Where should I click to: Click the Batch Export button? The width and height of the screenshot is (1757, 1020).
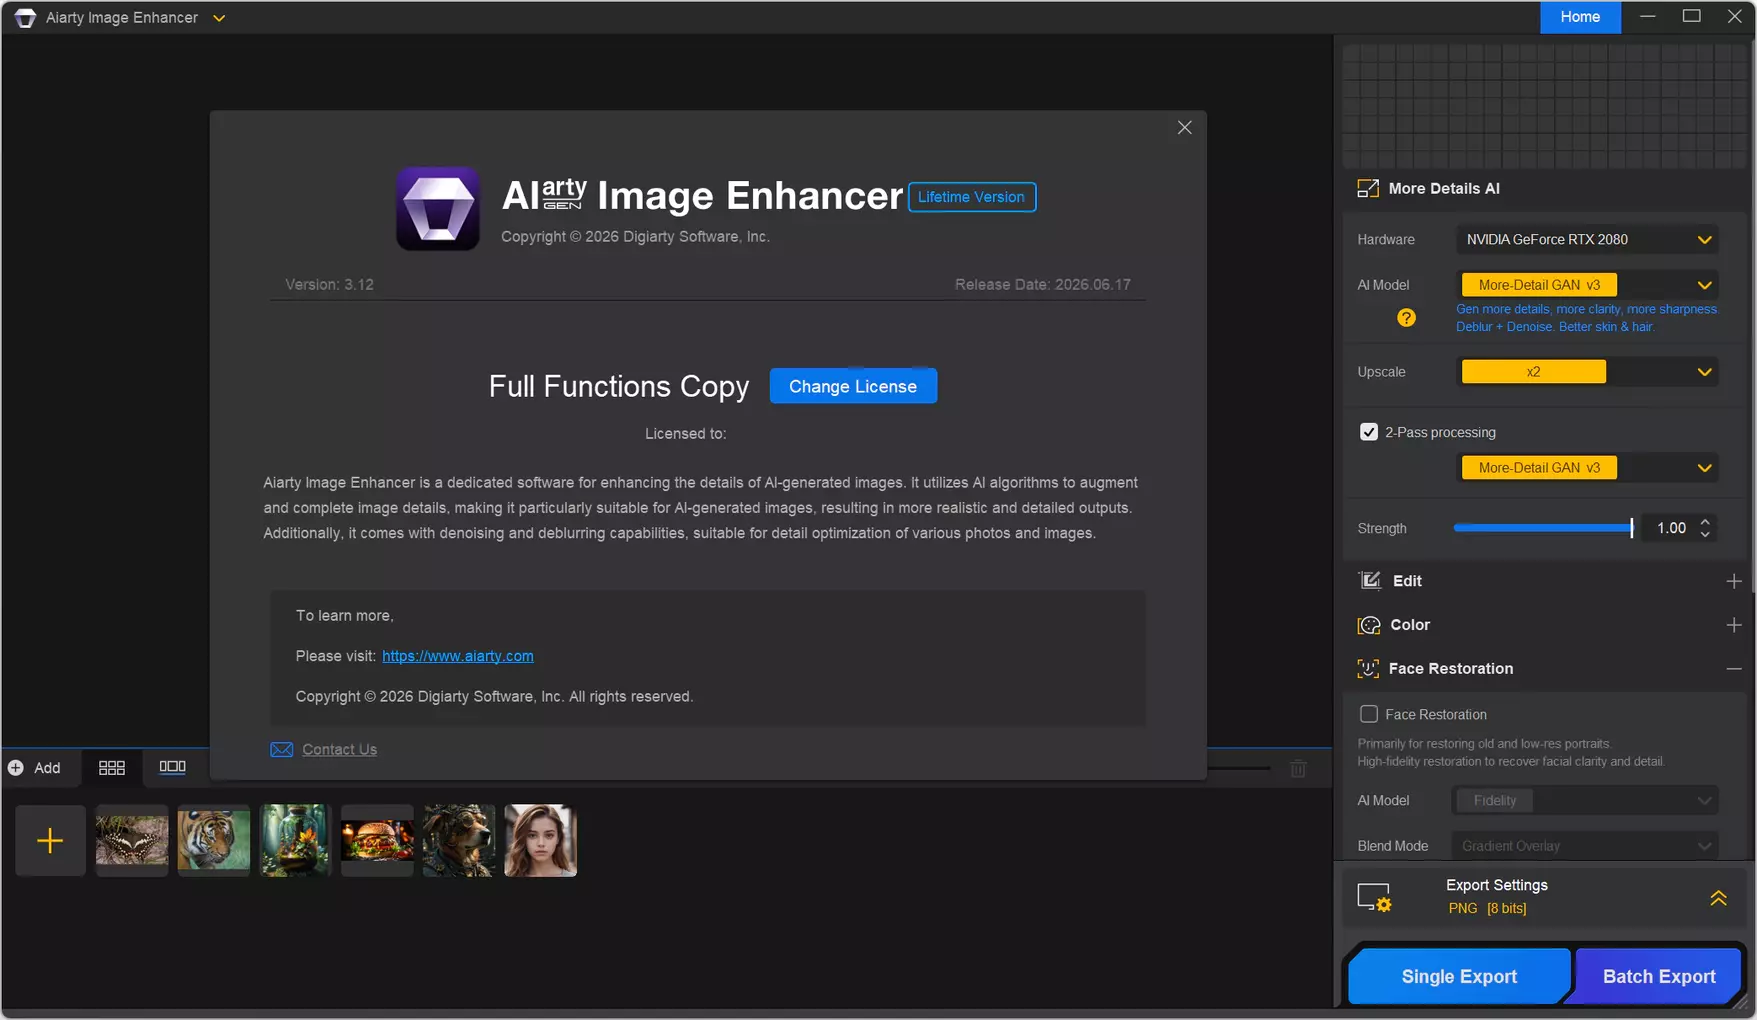click(x=1659, y=976)
